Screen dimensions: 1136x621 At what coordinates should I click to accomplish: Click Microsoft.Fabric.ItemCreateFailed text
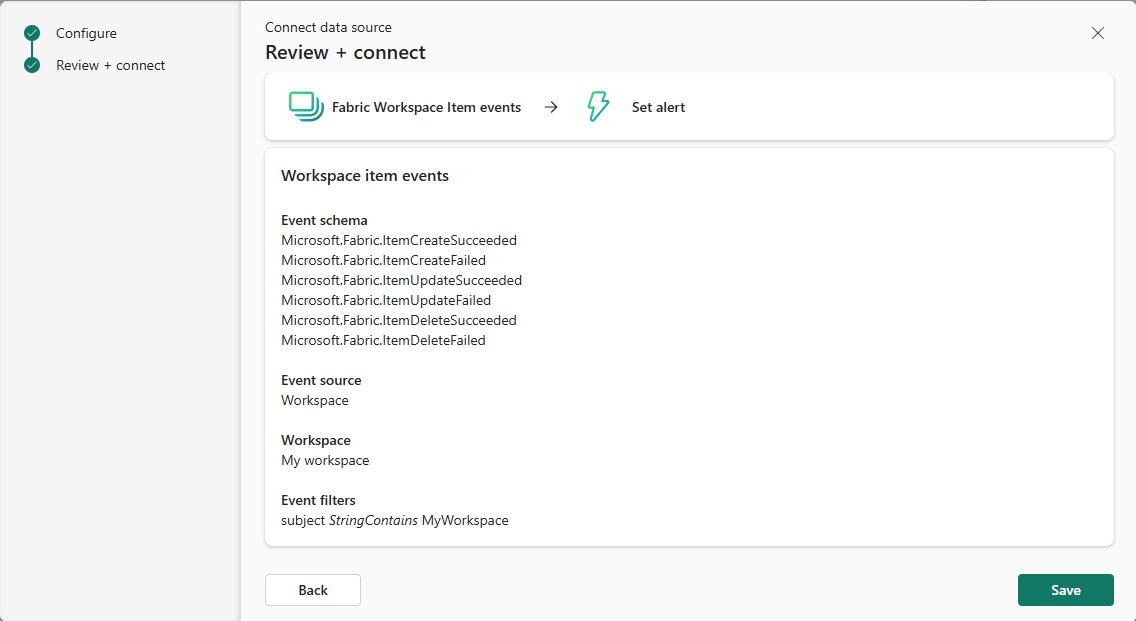tap(383, 260)
